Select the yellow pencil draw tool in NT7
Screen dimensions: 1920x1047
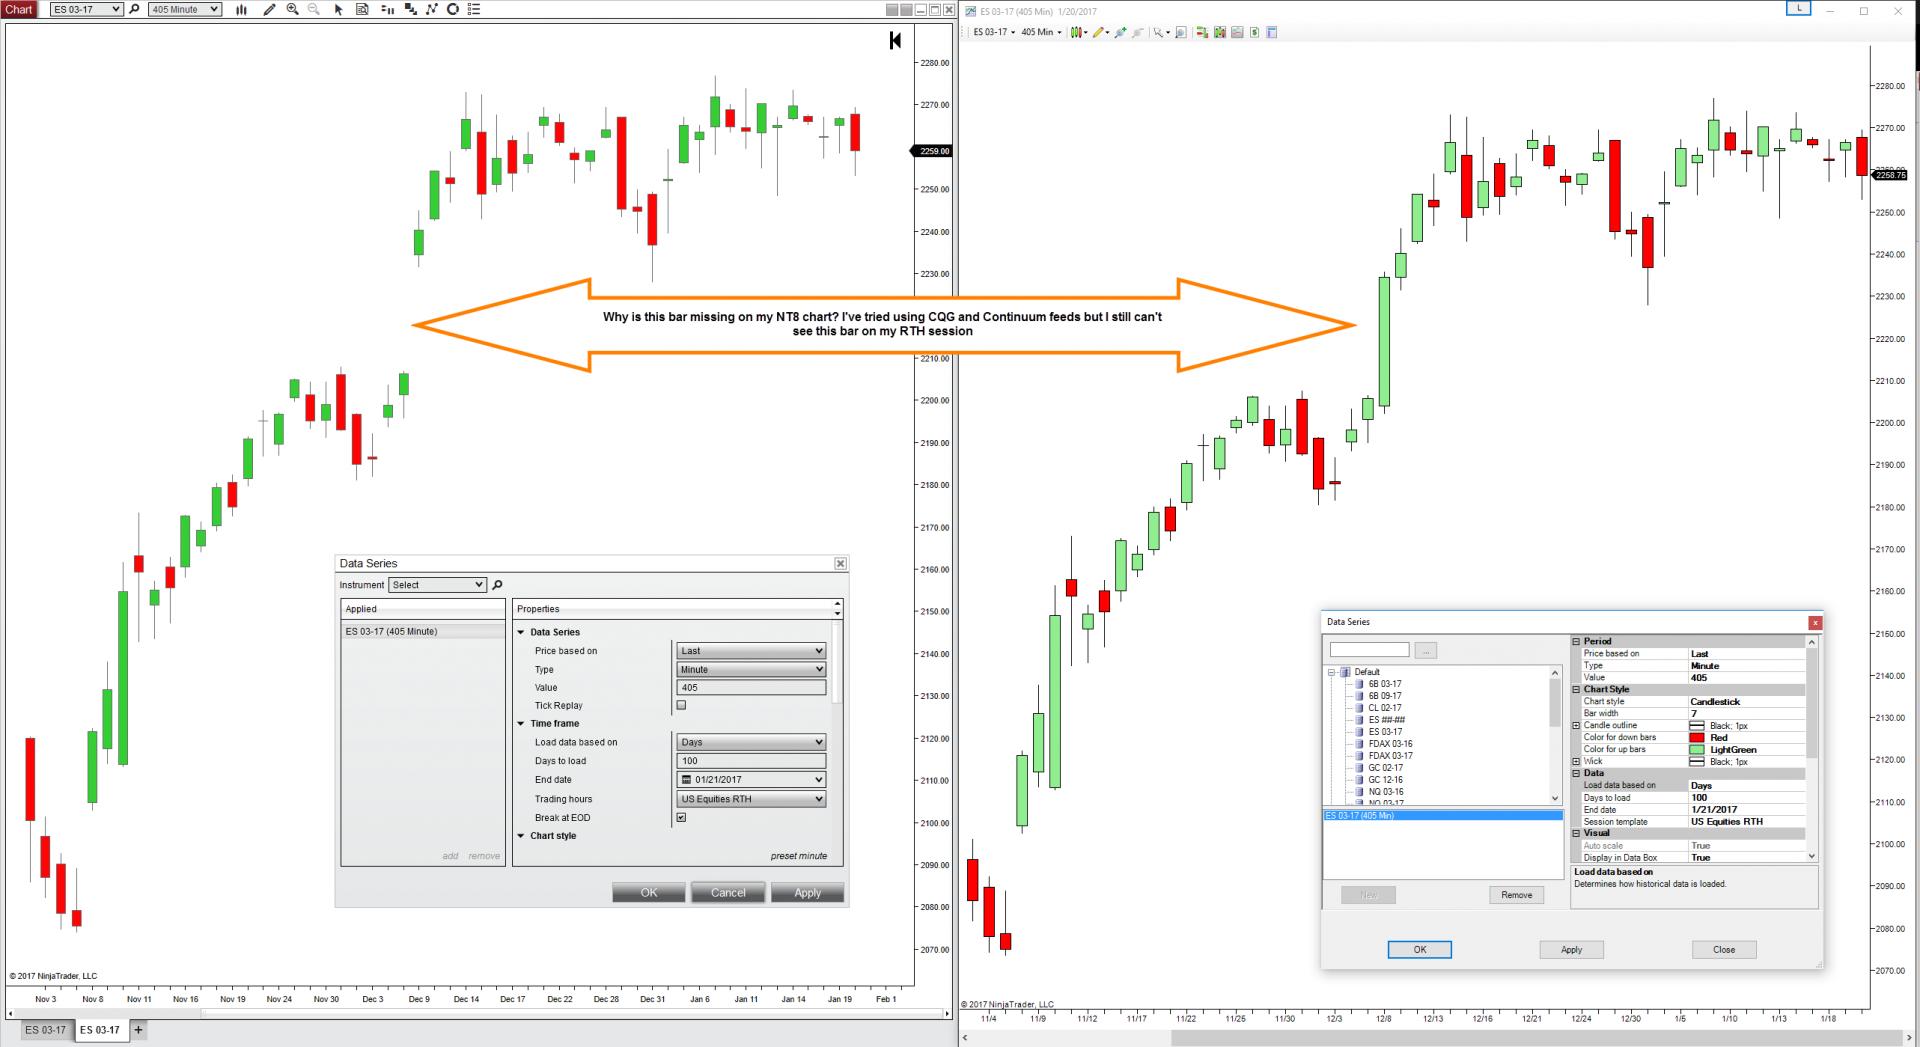pyautogui.click(x=1098, y=32)
